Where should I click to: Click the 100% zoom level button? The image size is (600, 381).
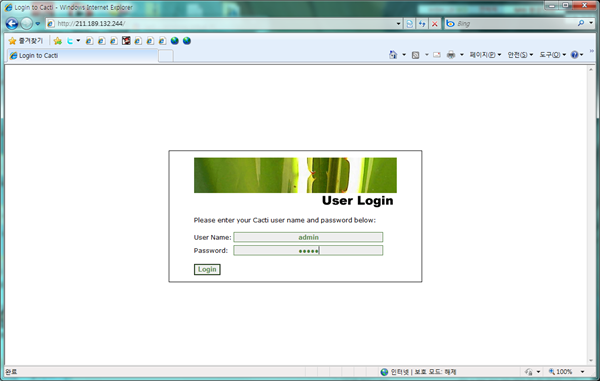(x=561, y=371)
